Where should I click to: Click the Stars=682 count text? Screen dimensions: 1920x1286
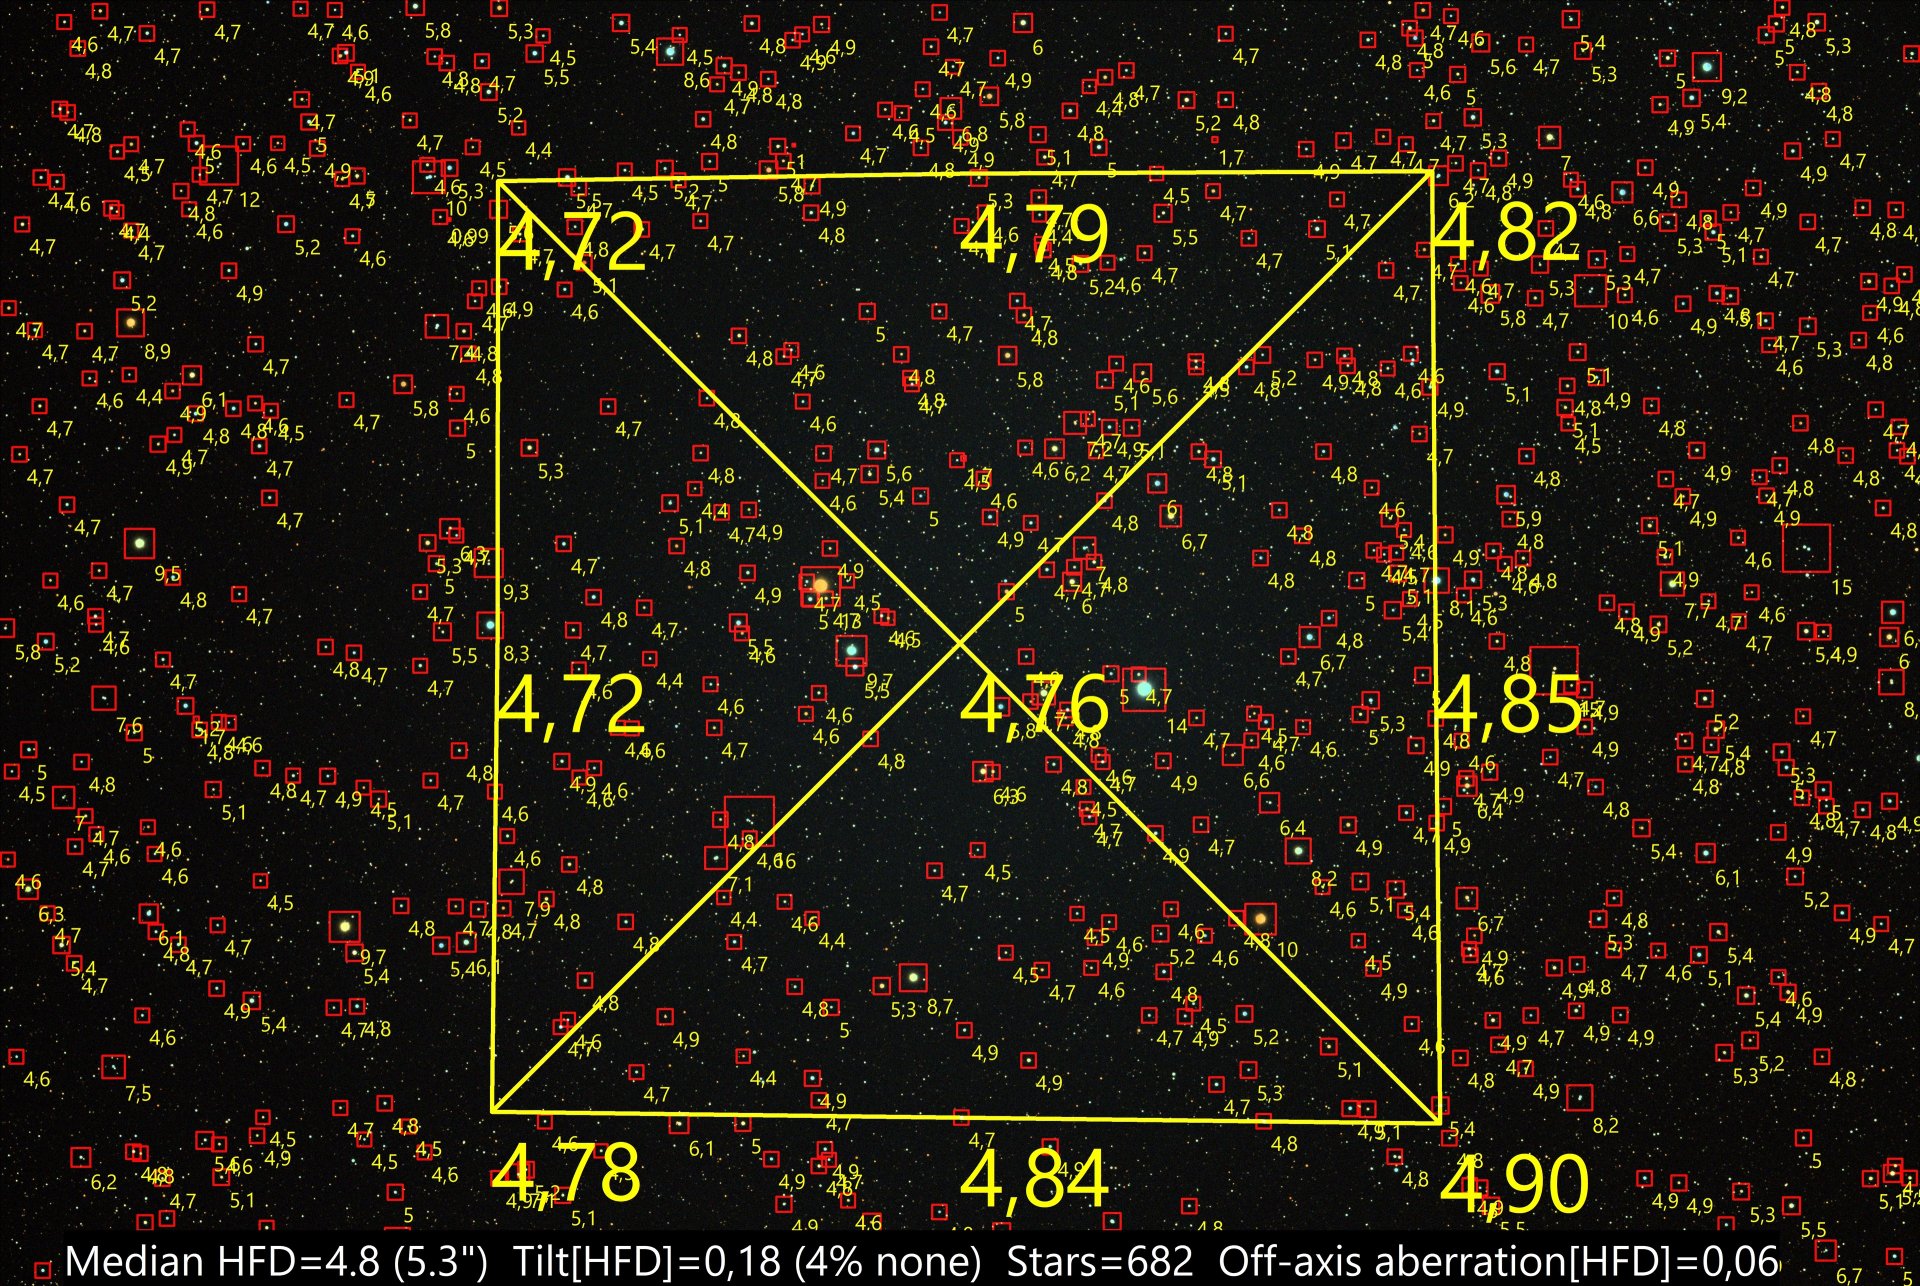pos(1099,1262)
